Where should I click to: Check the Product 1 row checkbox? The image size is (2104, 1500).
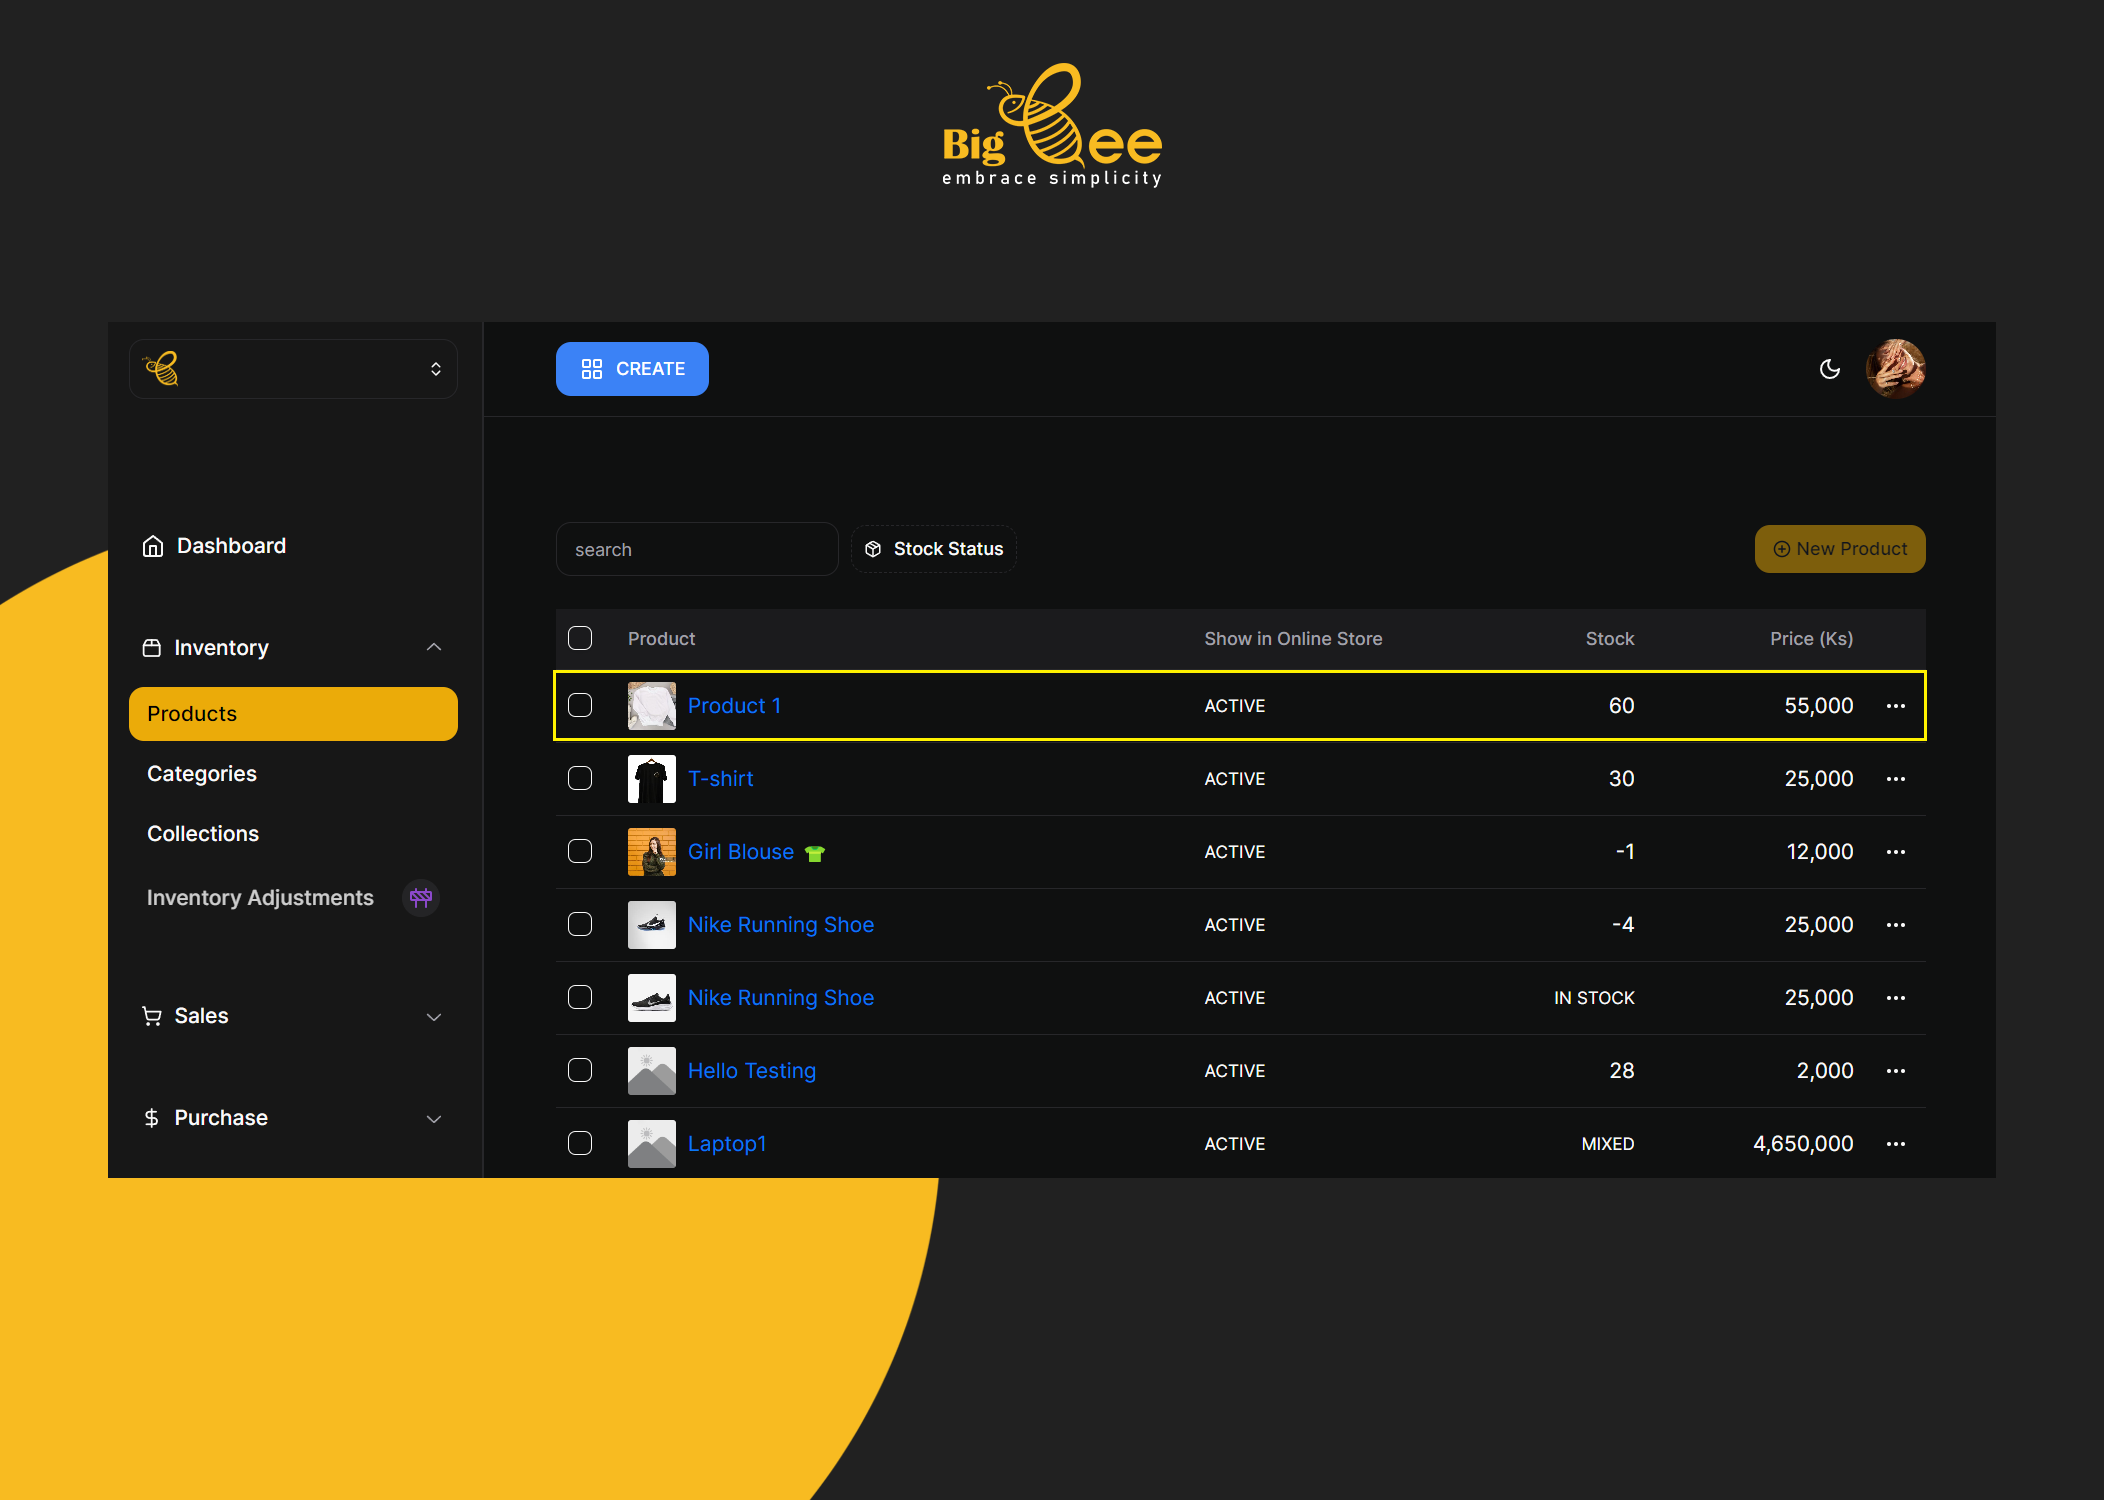(x=580, y=705)
